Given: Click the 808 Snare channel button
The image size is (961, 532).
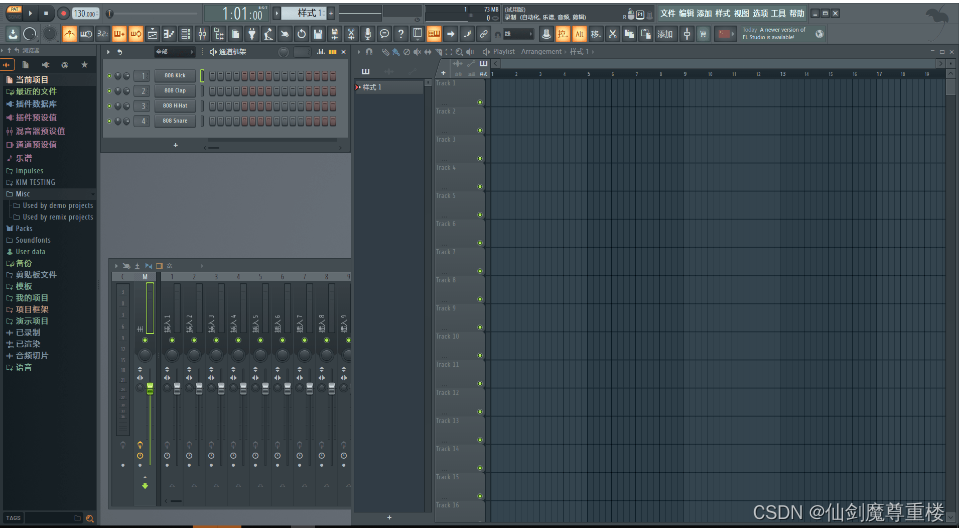Looking at the screenshot, I should coord(175,121).
